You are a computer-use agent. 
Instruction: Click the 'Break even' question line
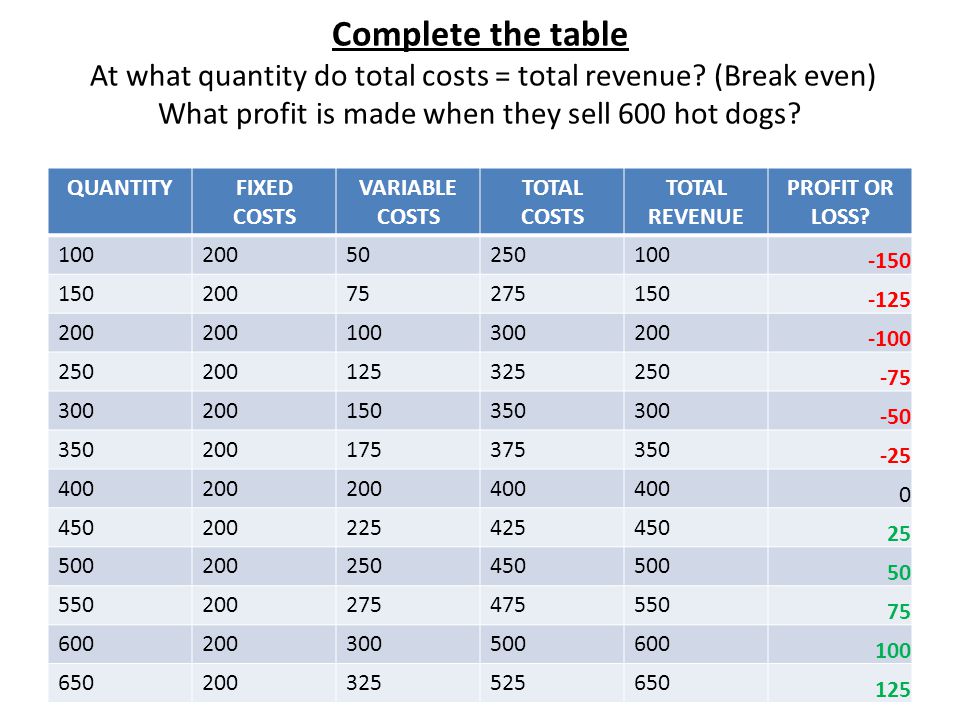coord(482,77)
